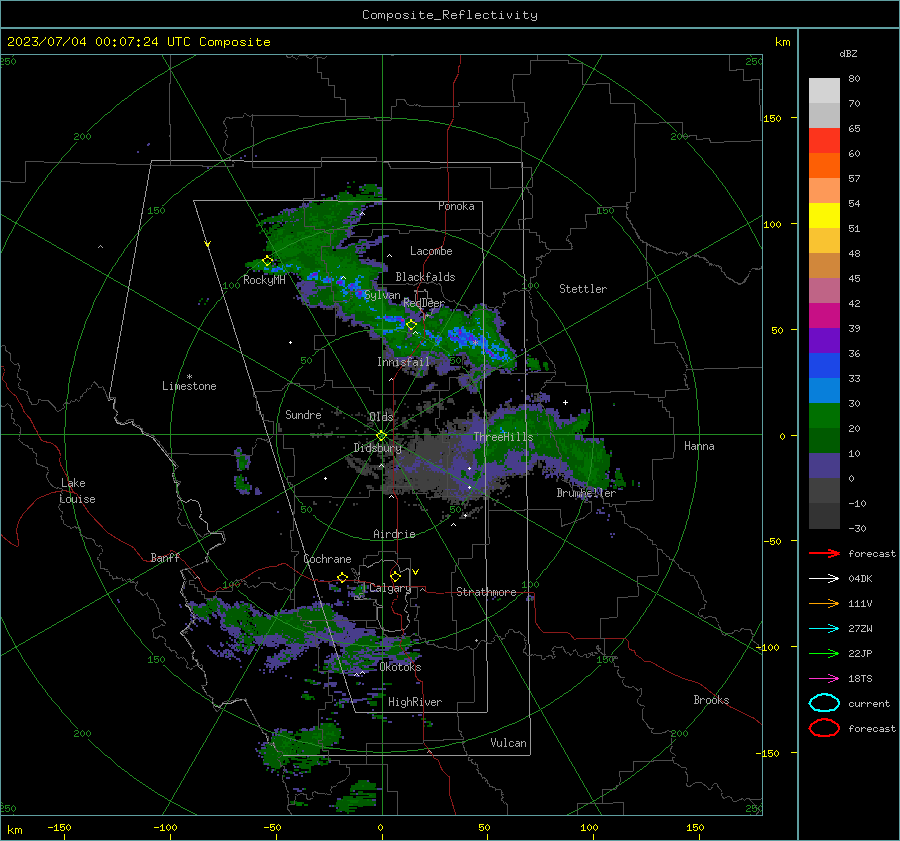Click the 20 dBZ green color swatch

coord(824,416)
